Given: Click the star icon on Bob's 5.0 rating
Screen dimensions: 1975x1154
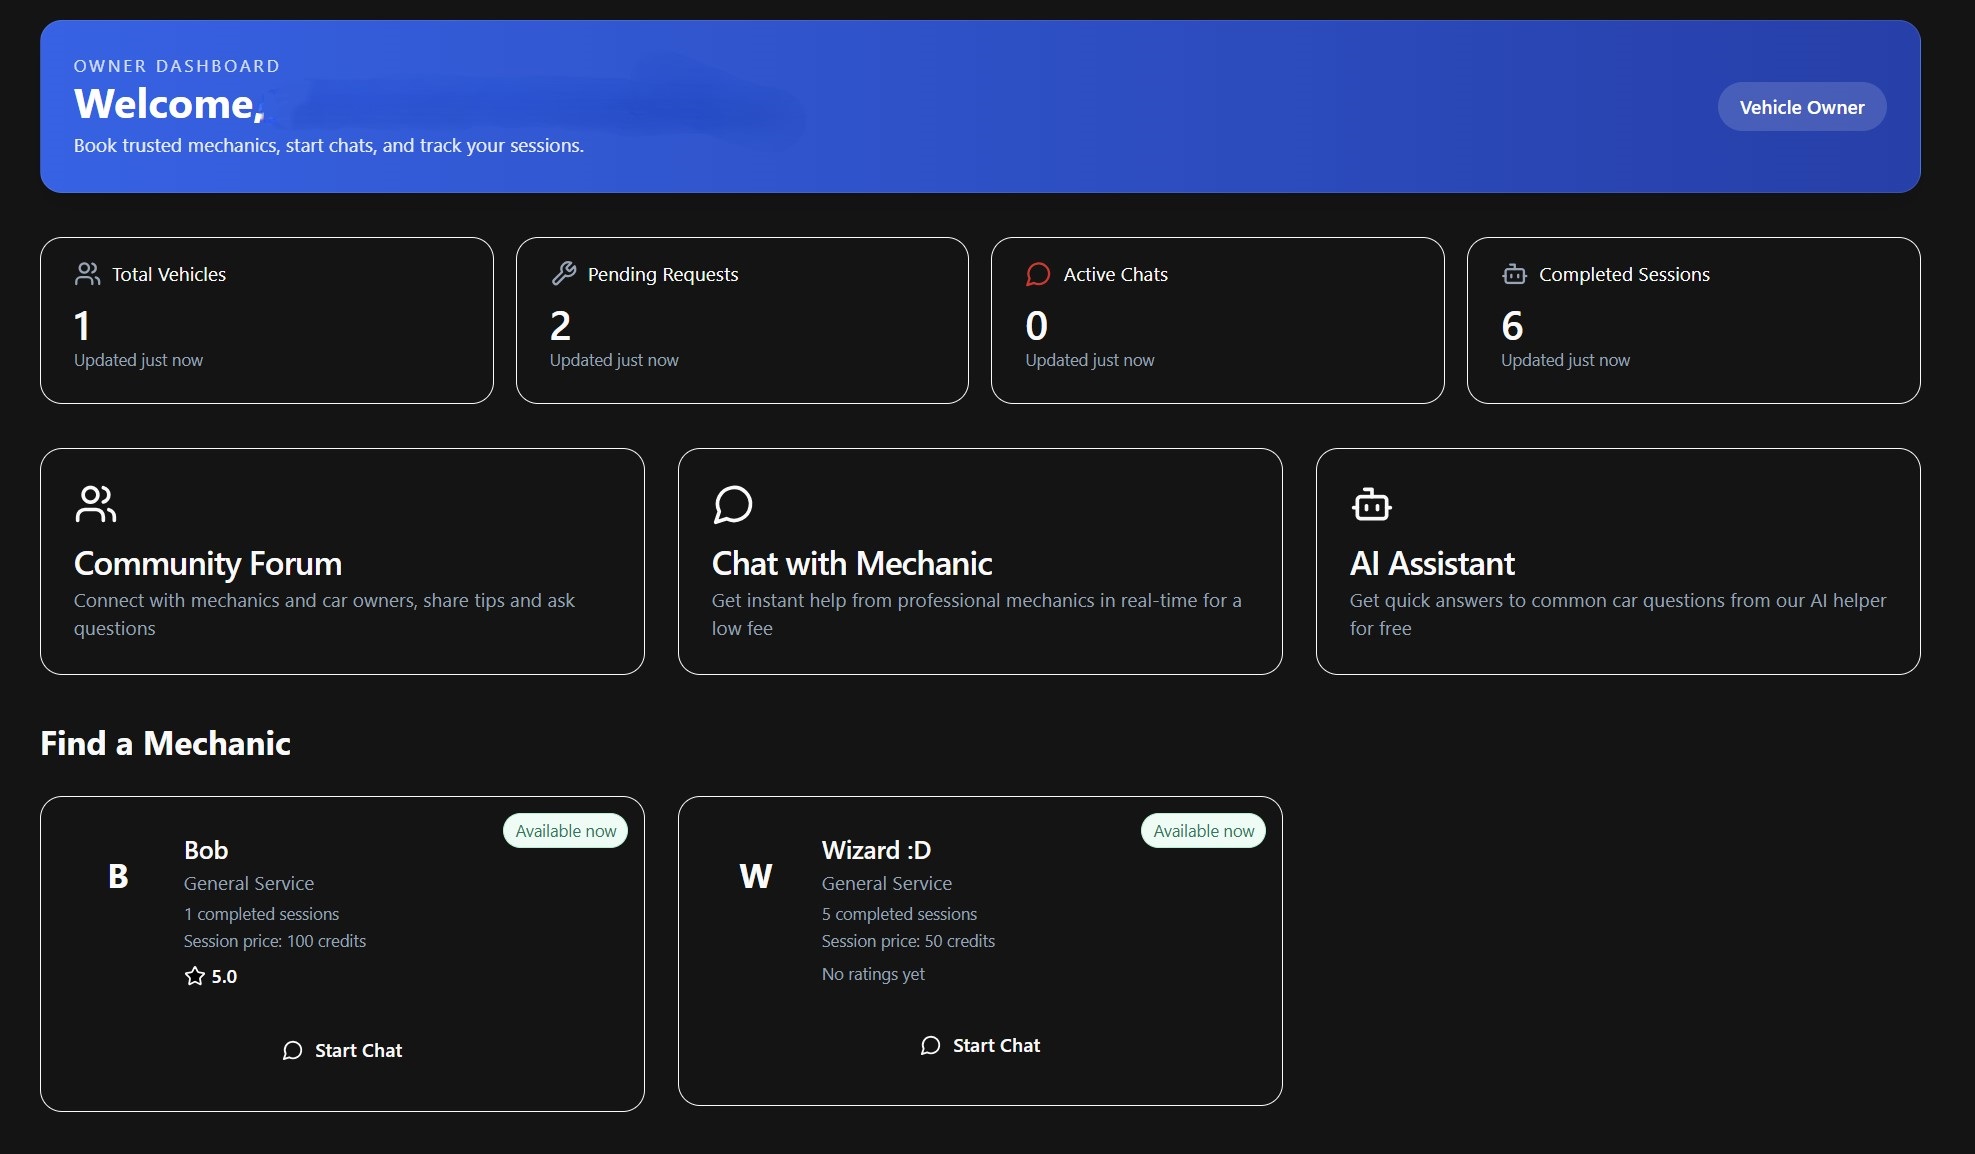Looking at the screenshot, I should (x=195, y=976).
